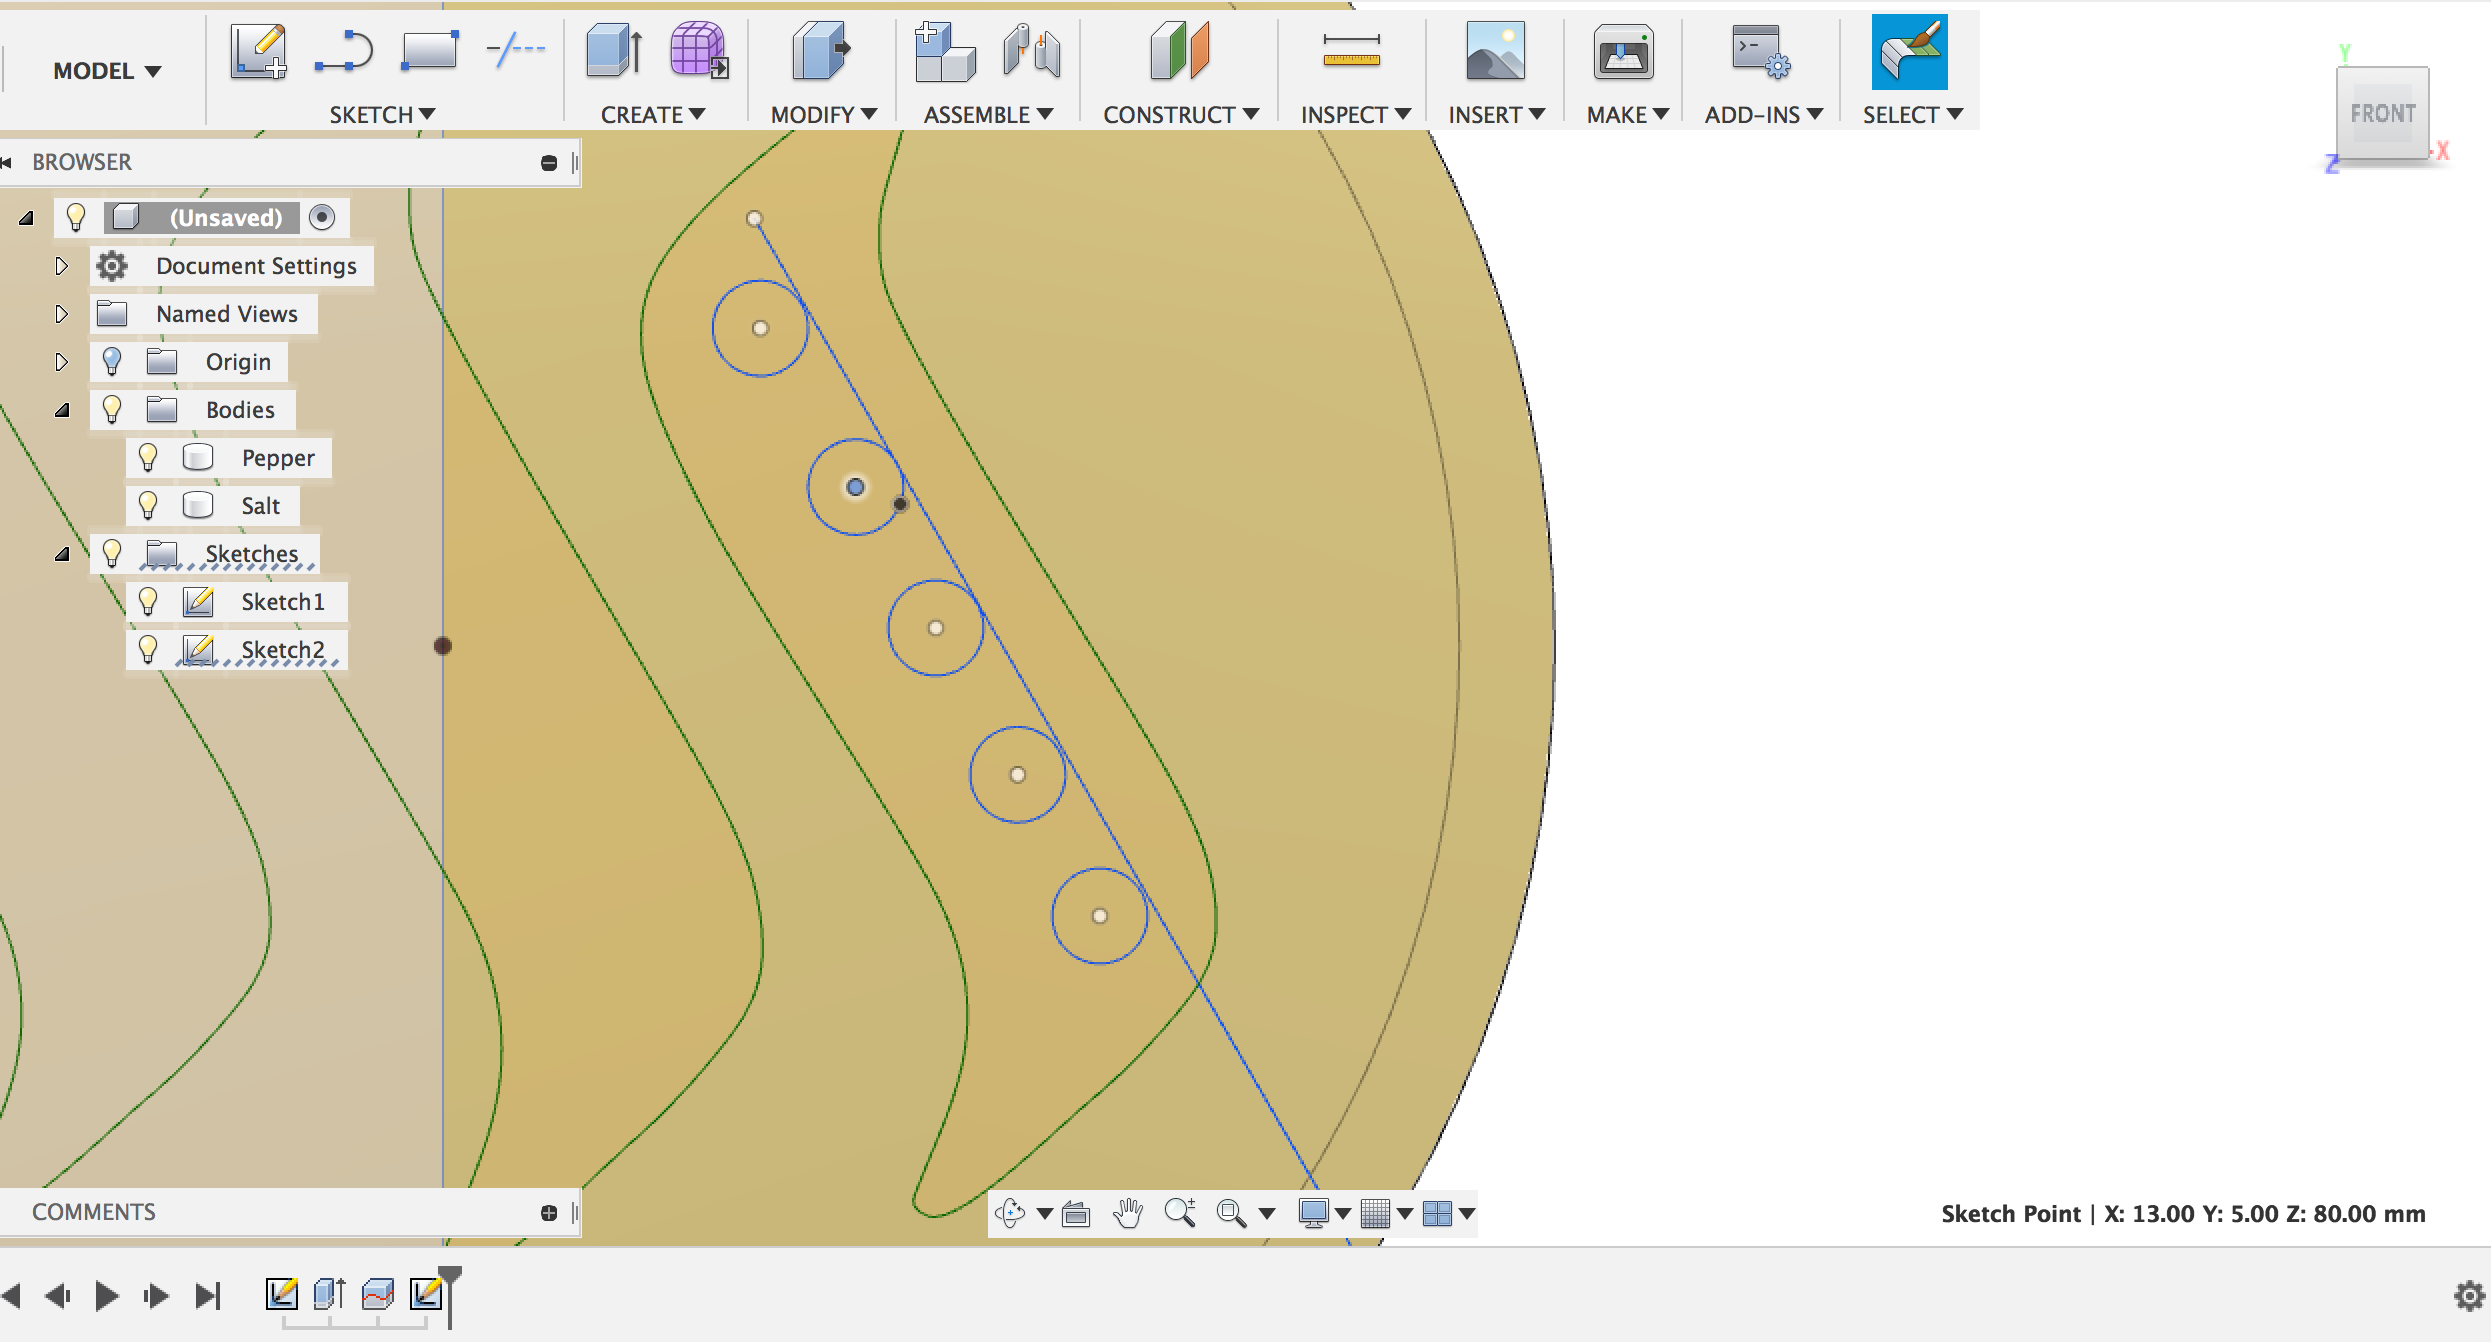
Task: Click the Press Pull modify icon
Action: pos(821,51)
